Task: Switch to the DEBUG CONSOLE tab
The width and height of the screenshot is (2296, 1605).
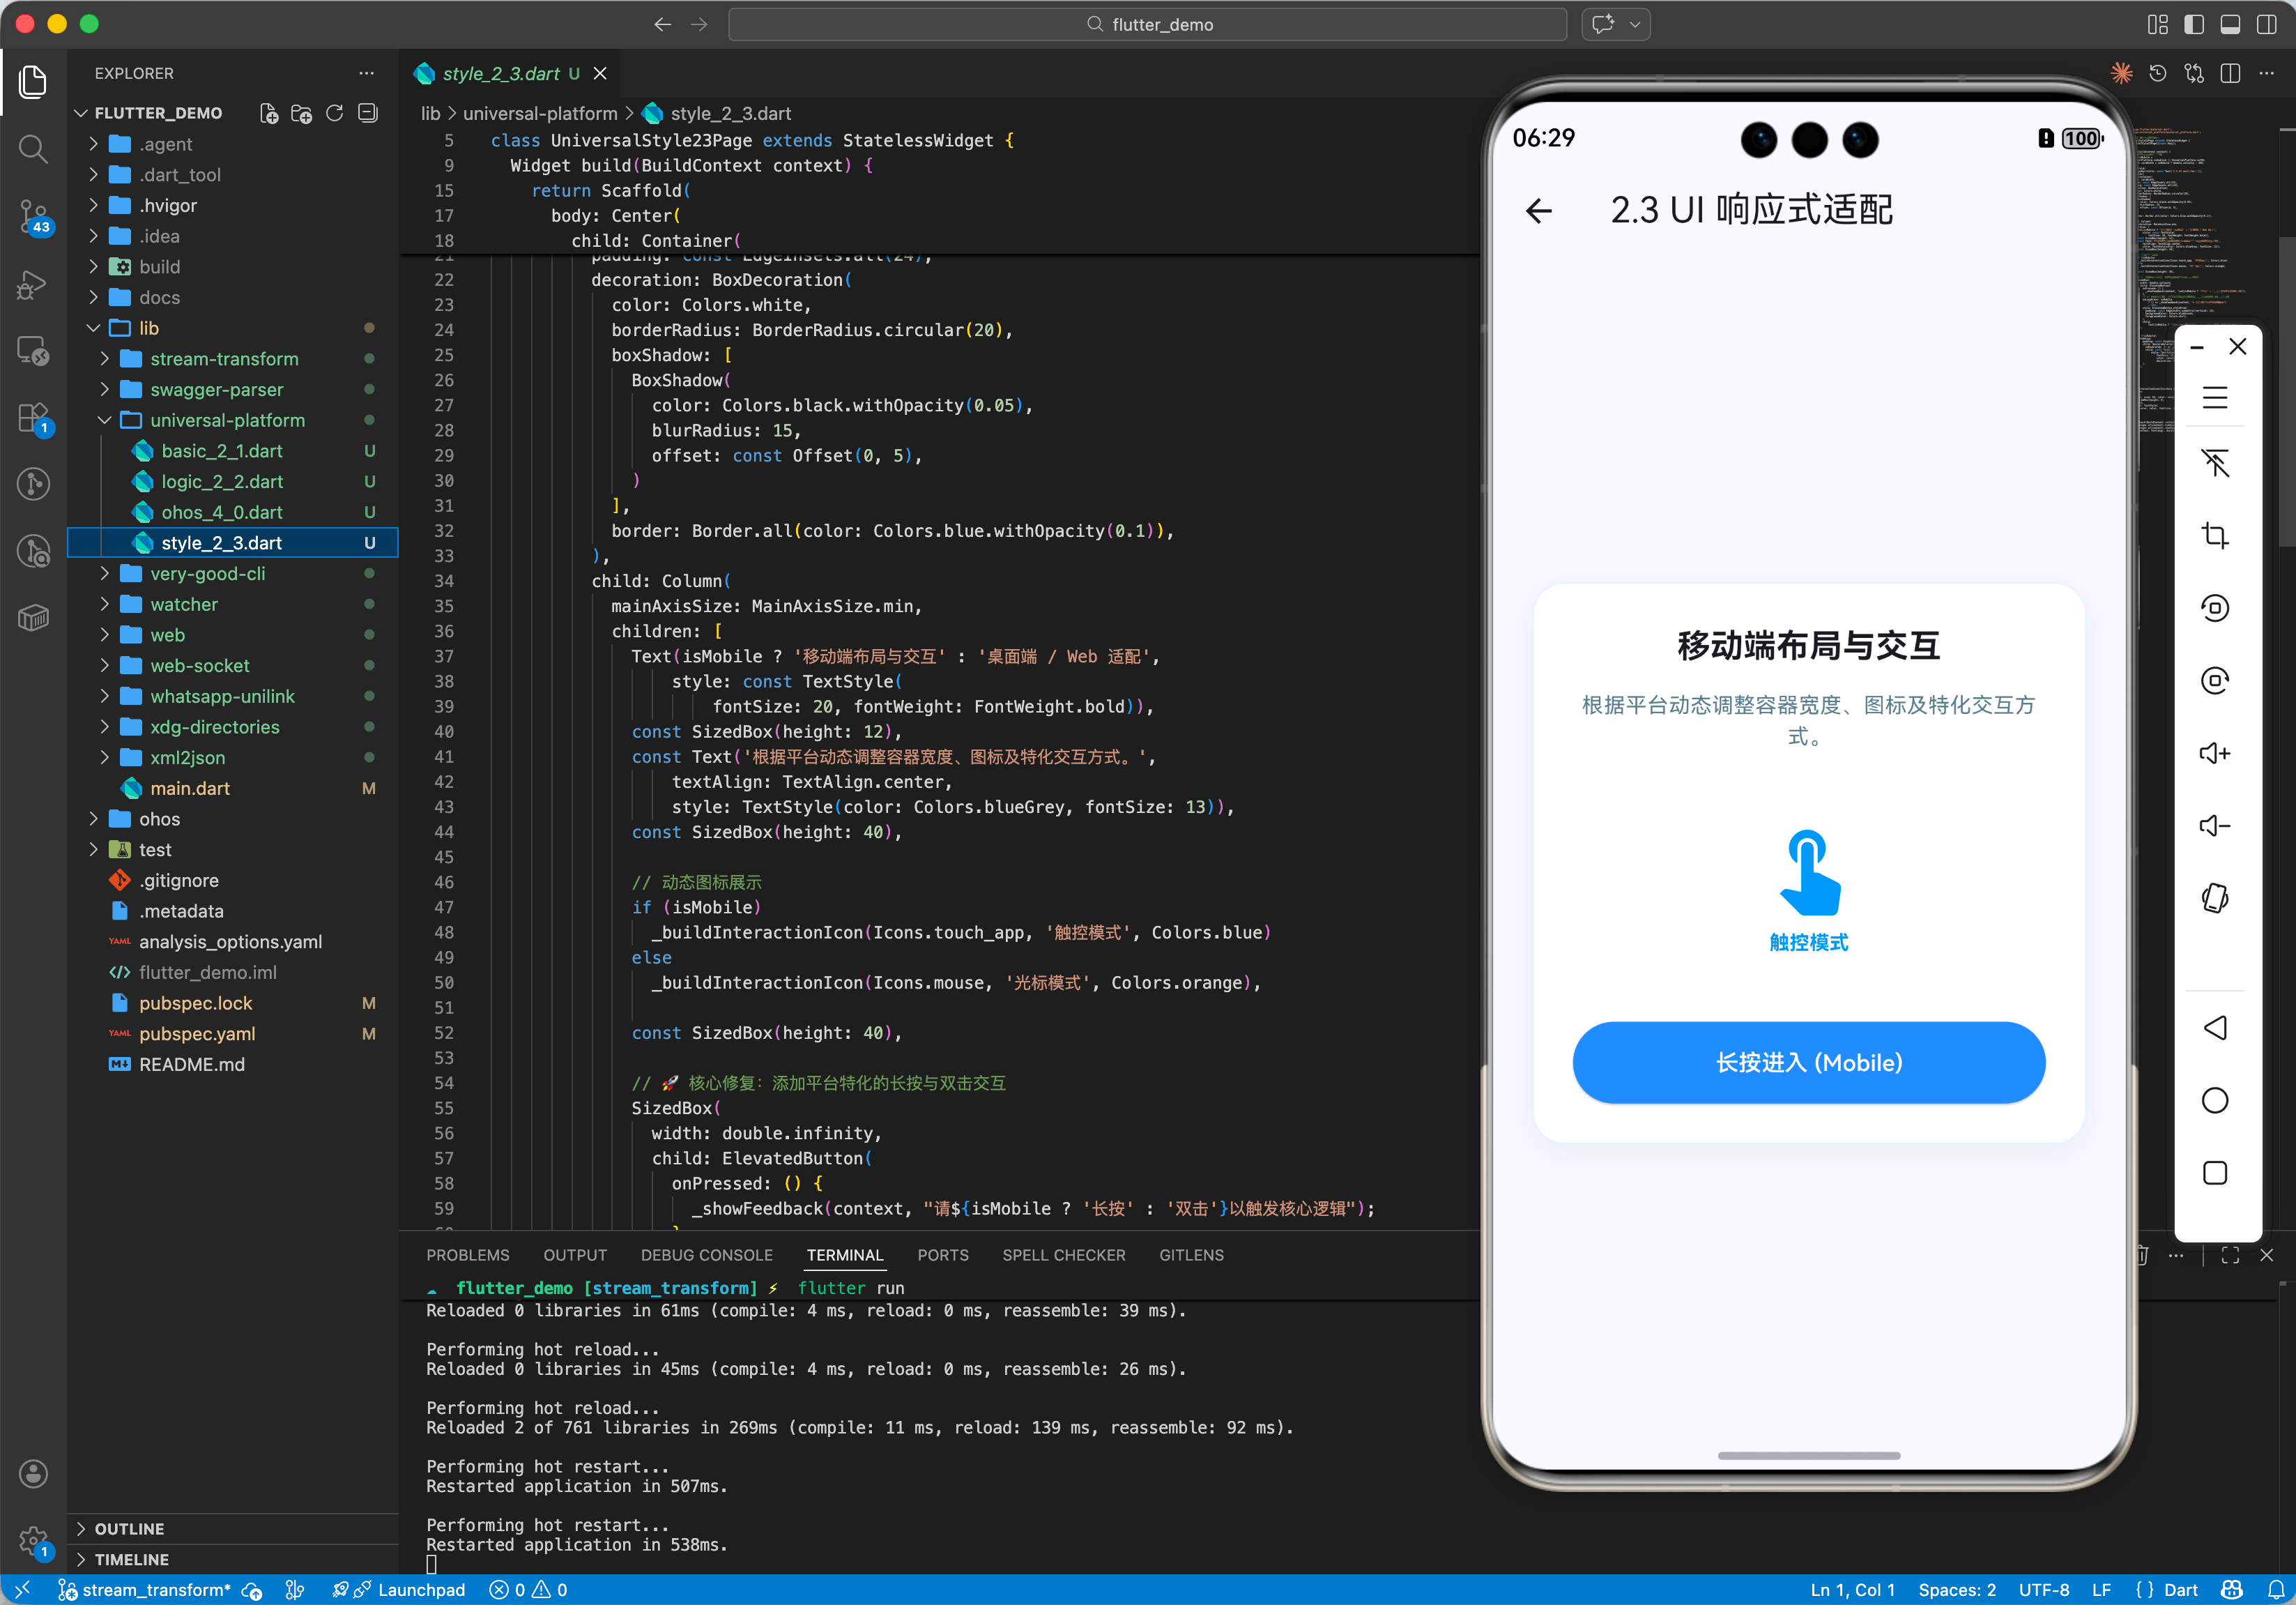Action: [x=706, y=1255]
